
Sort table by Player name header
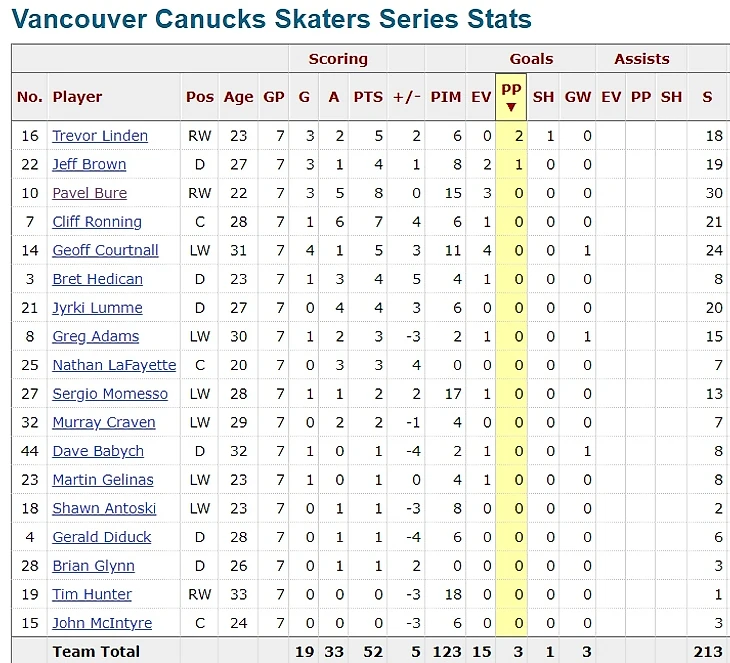click(x=77, y=97)
